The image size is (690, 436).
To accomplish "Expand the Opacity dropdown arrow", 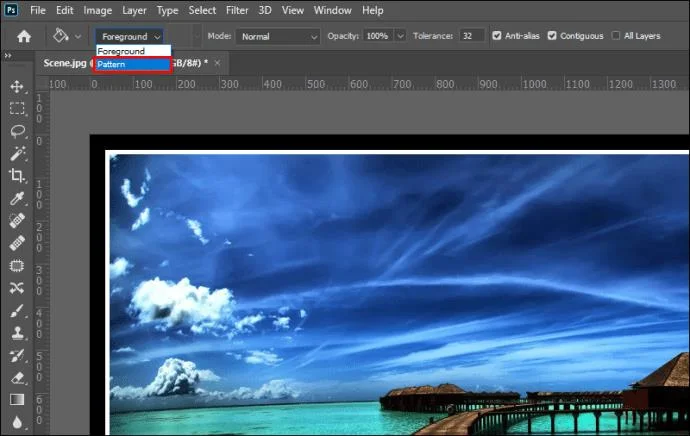I will (400, 36).
